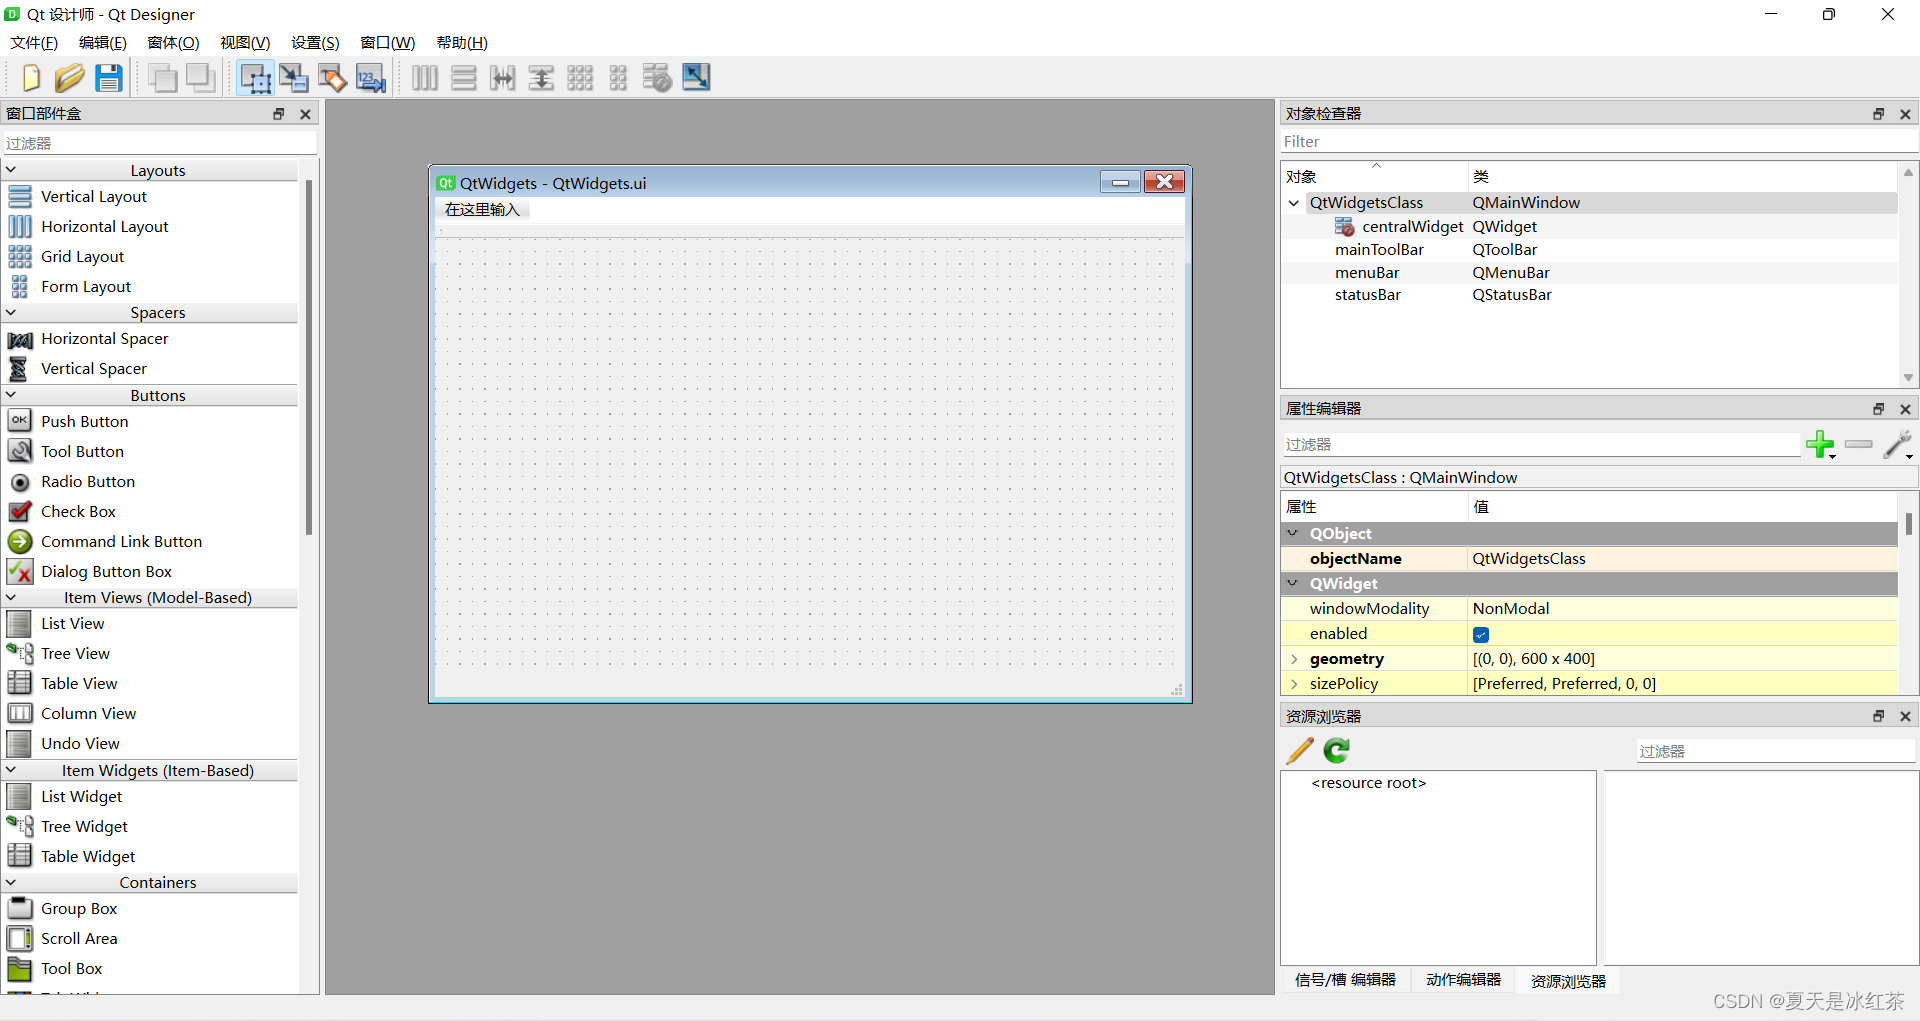Select <resource root> in resource browser

tap(1368, 783)
